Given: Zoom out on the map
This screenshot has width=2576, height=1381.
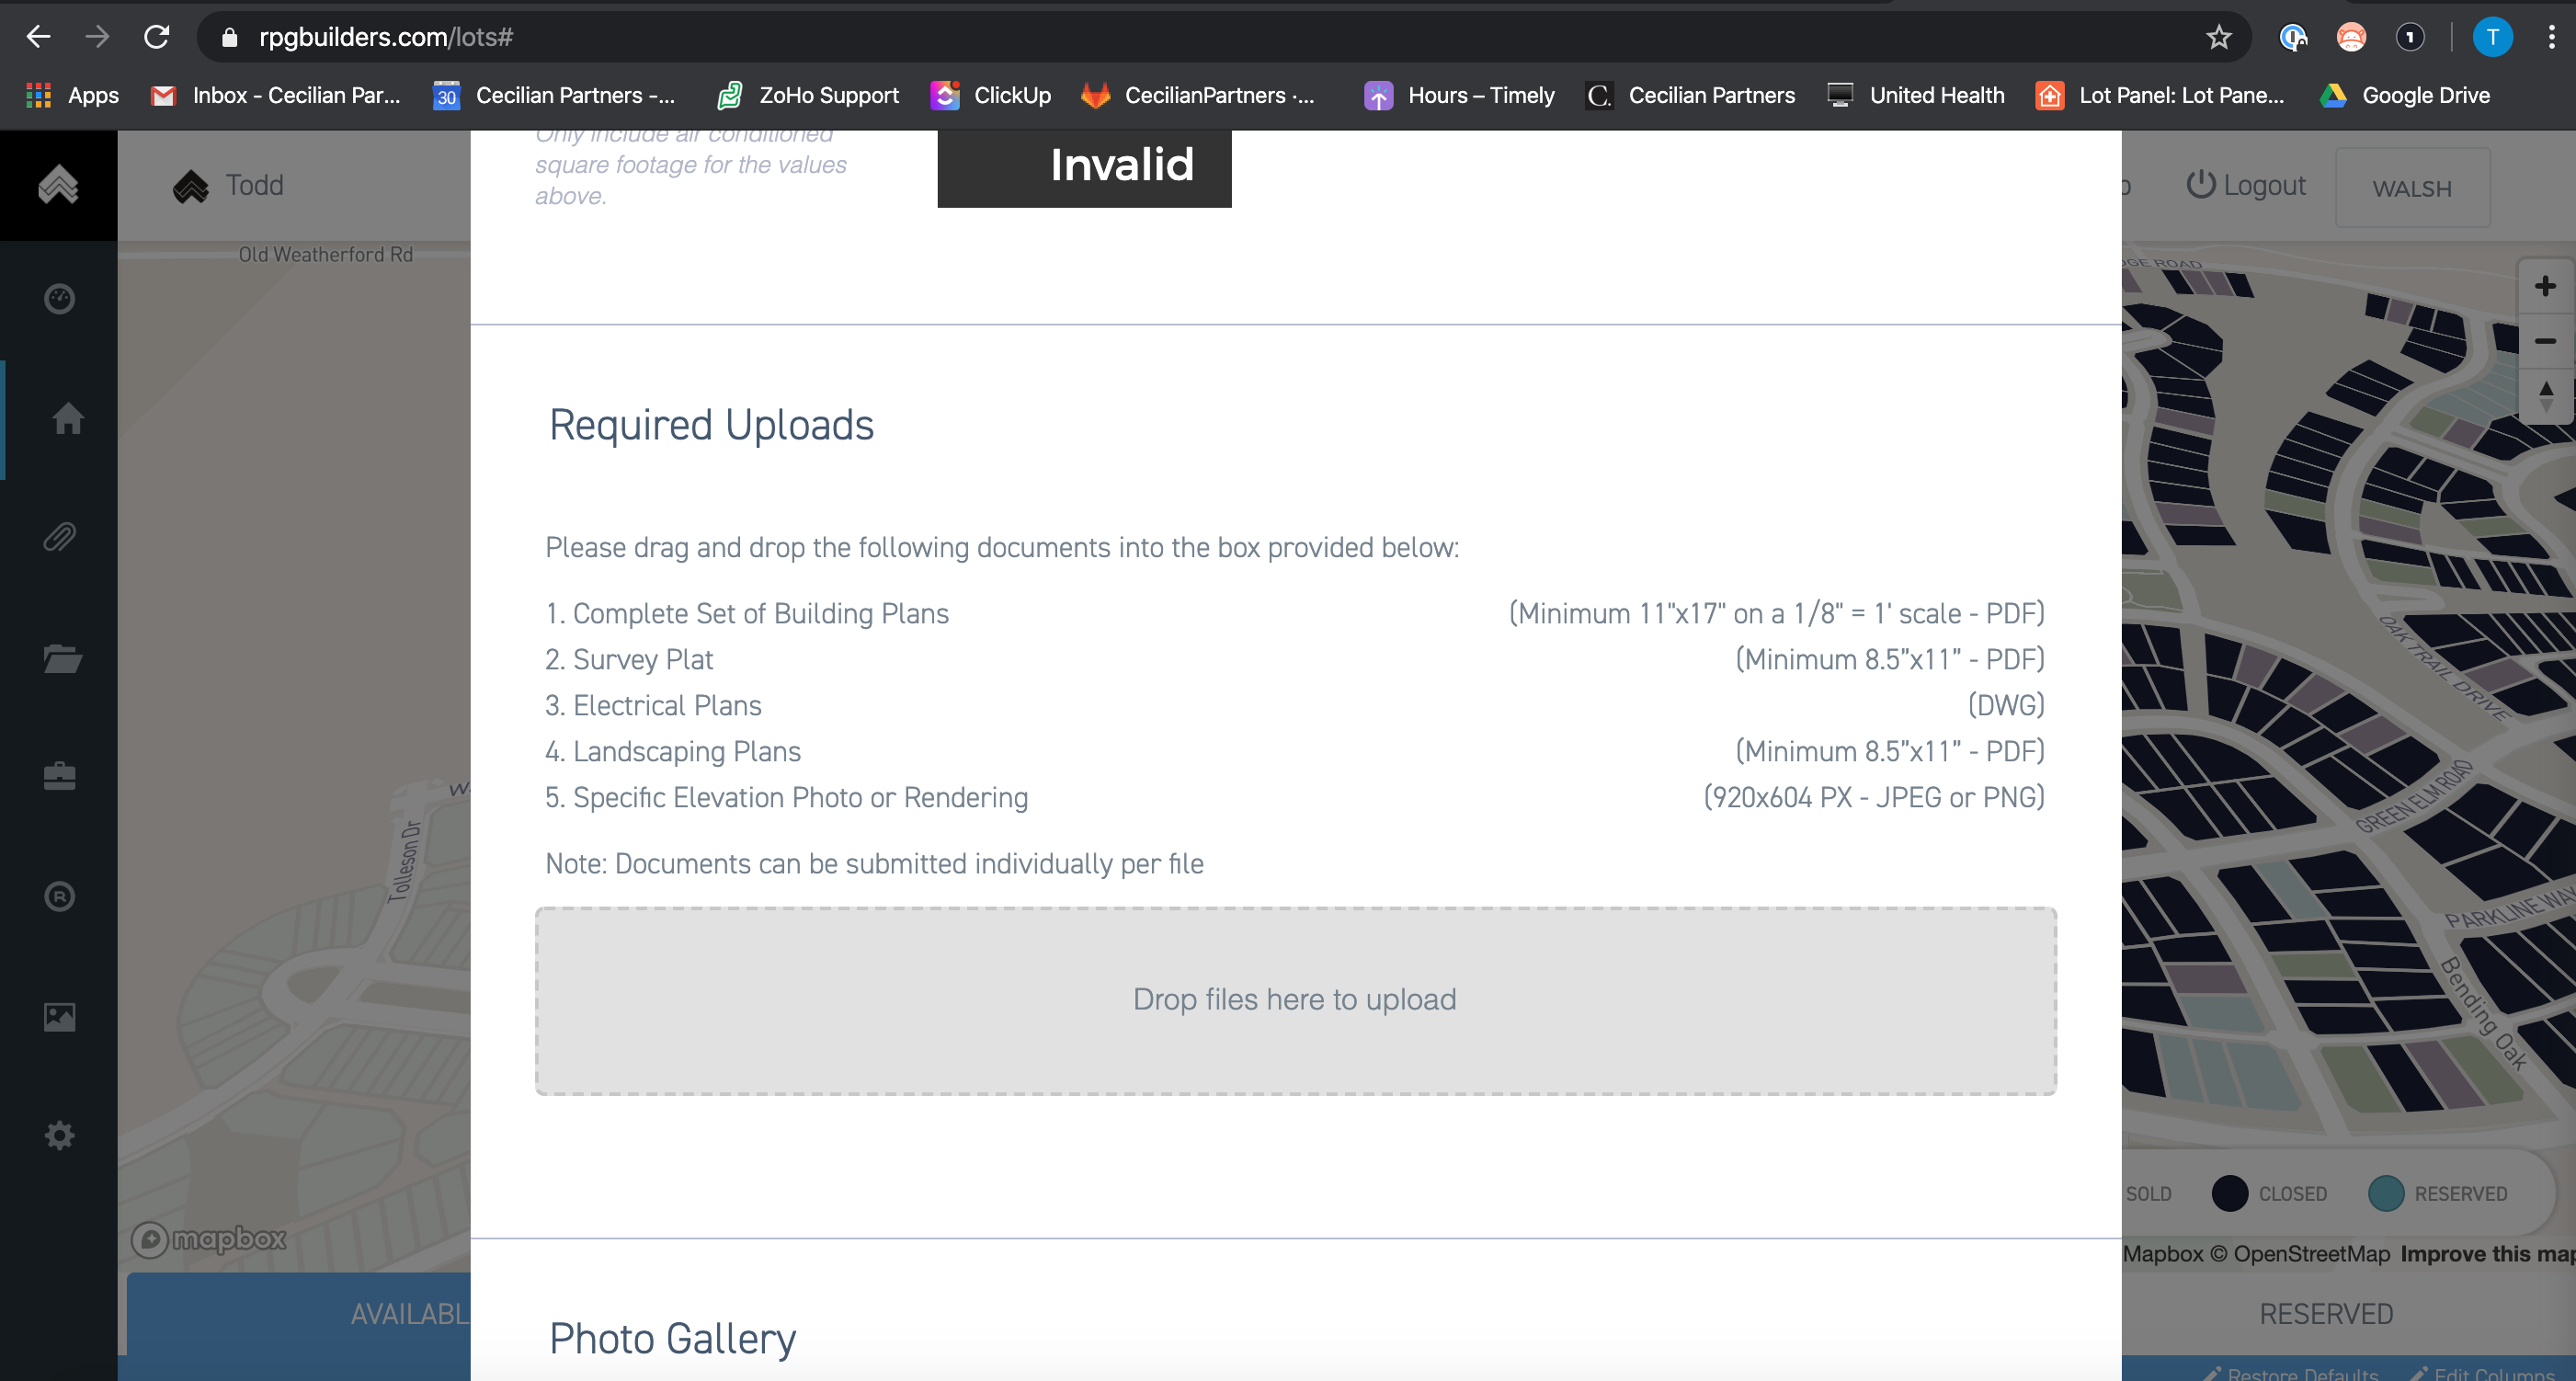Looking at the screenshot, I should (x=2545, y=342).
